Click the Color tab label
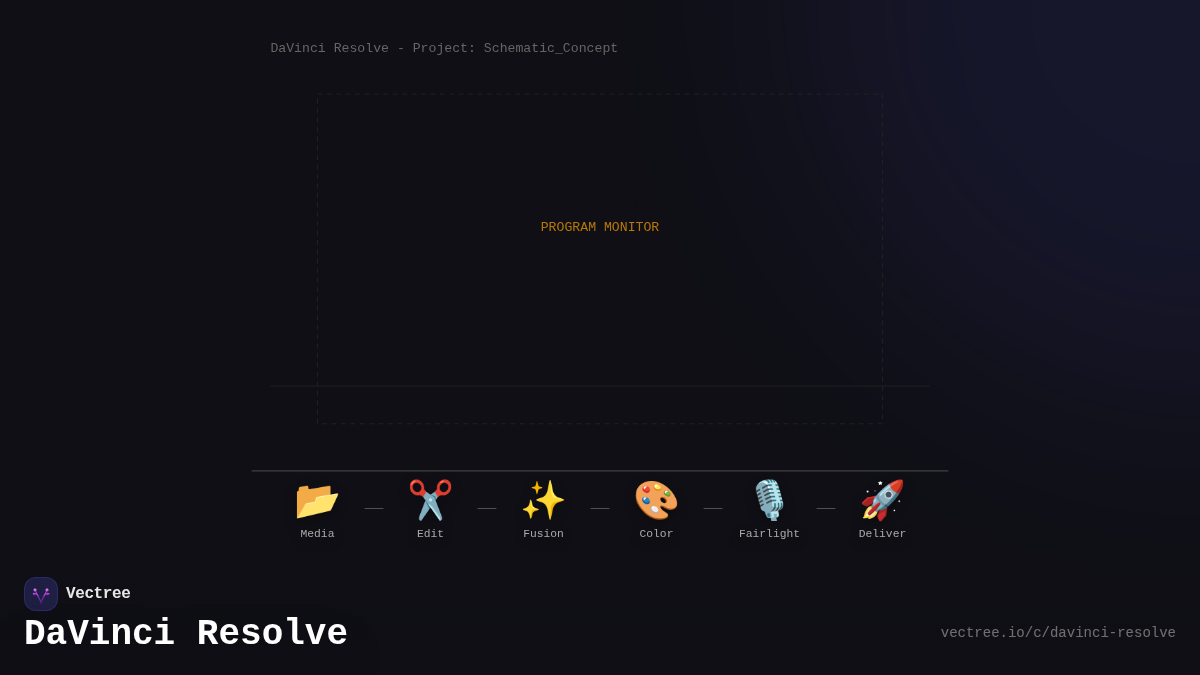 click(x=656, y=533)
